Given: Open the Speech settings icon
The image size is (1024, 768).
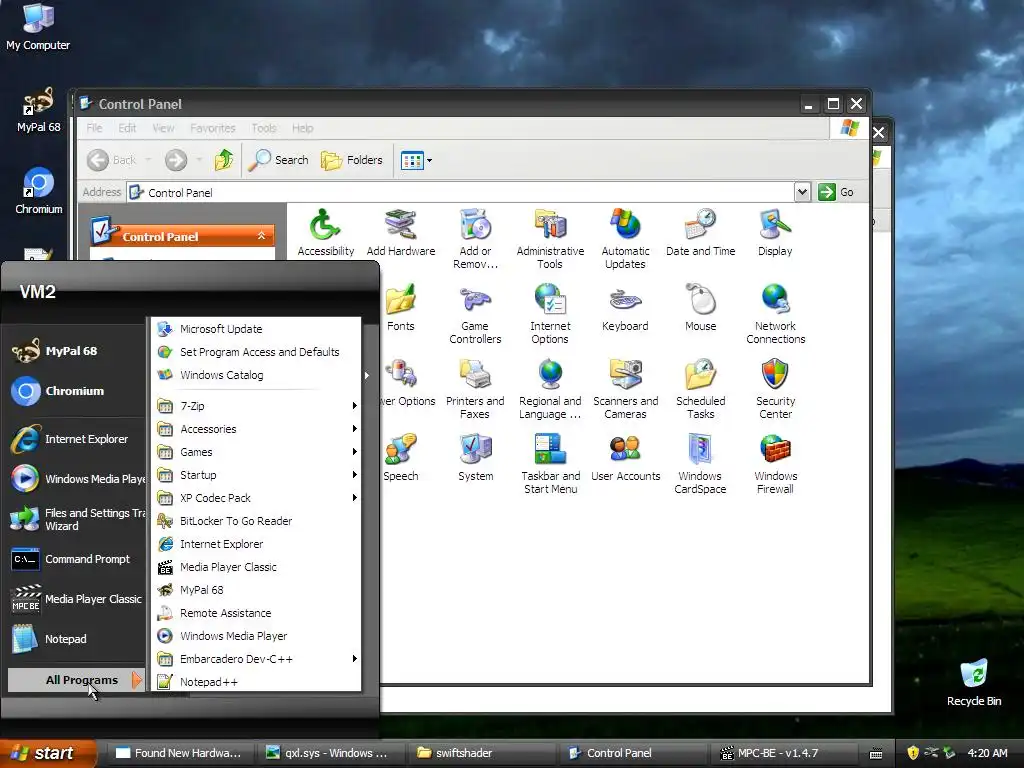Looking at the screenshot, I should [x=400, y=458].
